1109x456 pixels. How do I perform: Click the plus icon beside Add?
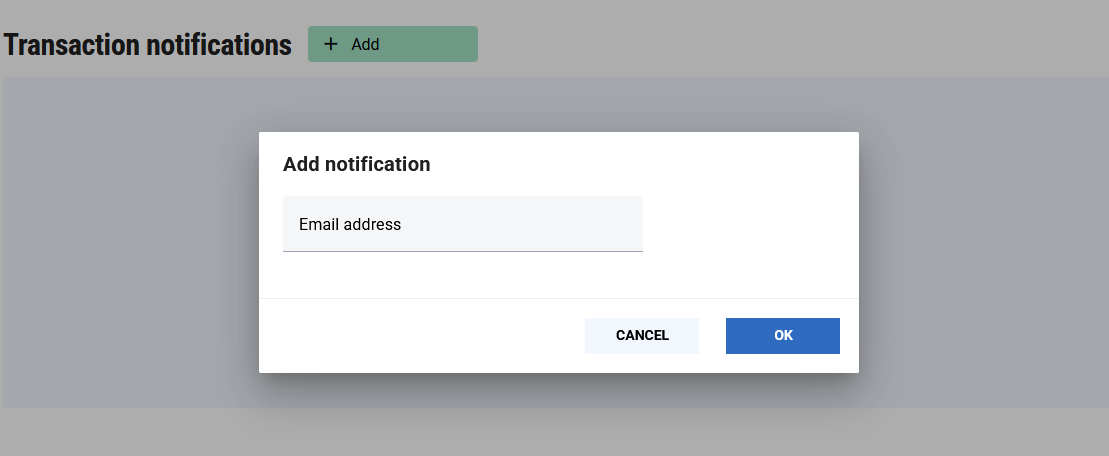(331, 44)
